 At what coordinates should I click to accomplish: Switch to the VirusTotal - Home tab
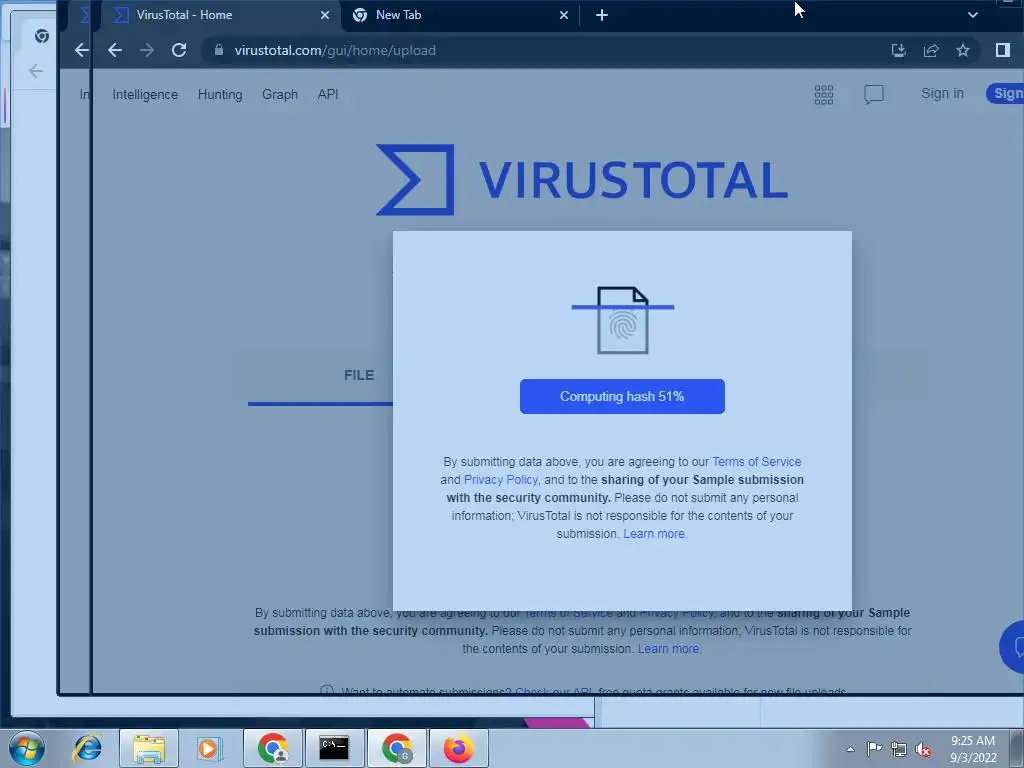(x=219, y=15)
